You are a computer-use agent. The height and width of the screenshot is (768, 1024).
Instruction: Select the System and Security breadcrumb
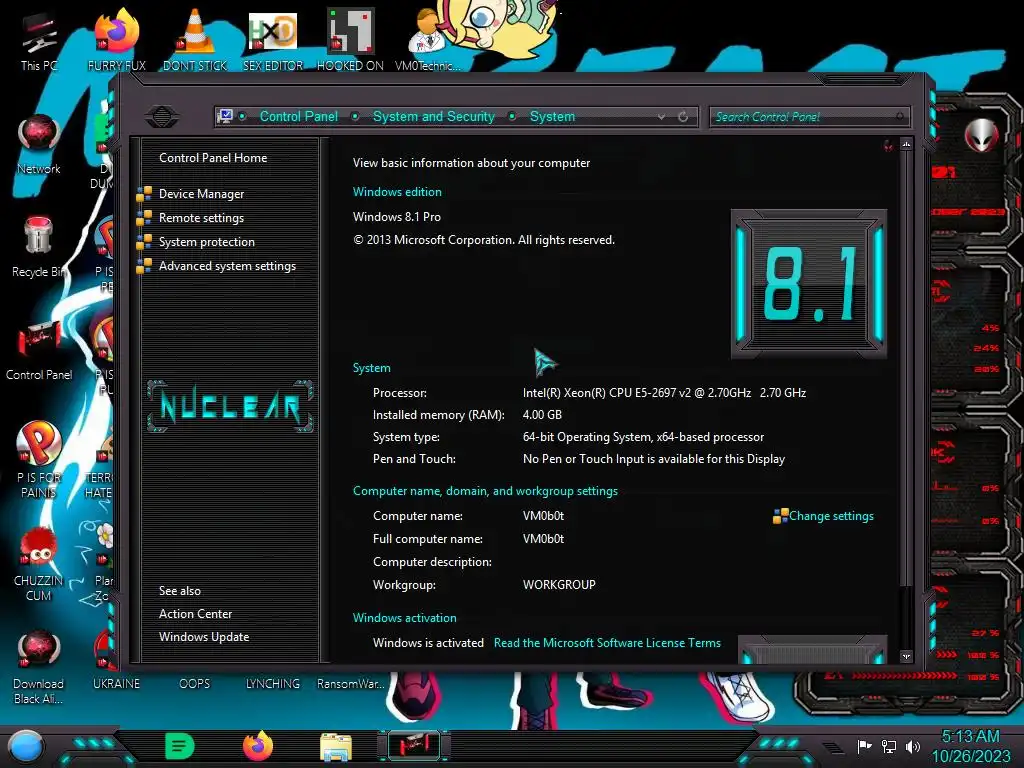434,116
